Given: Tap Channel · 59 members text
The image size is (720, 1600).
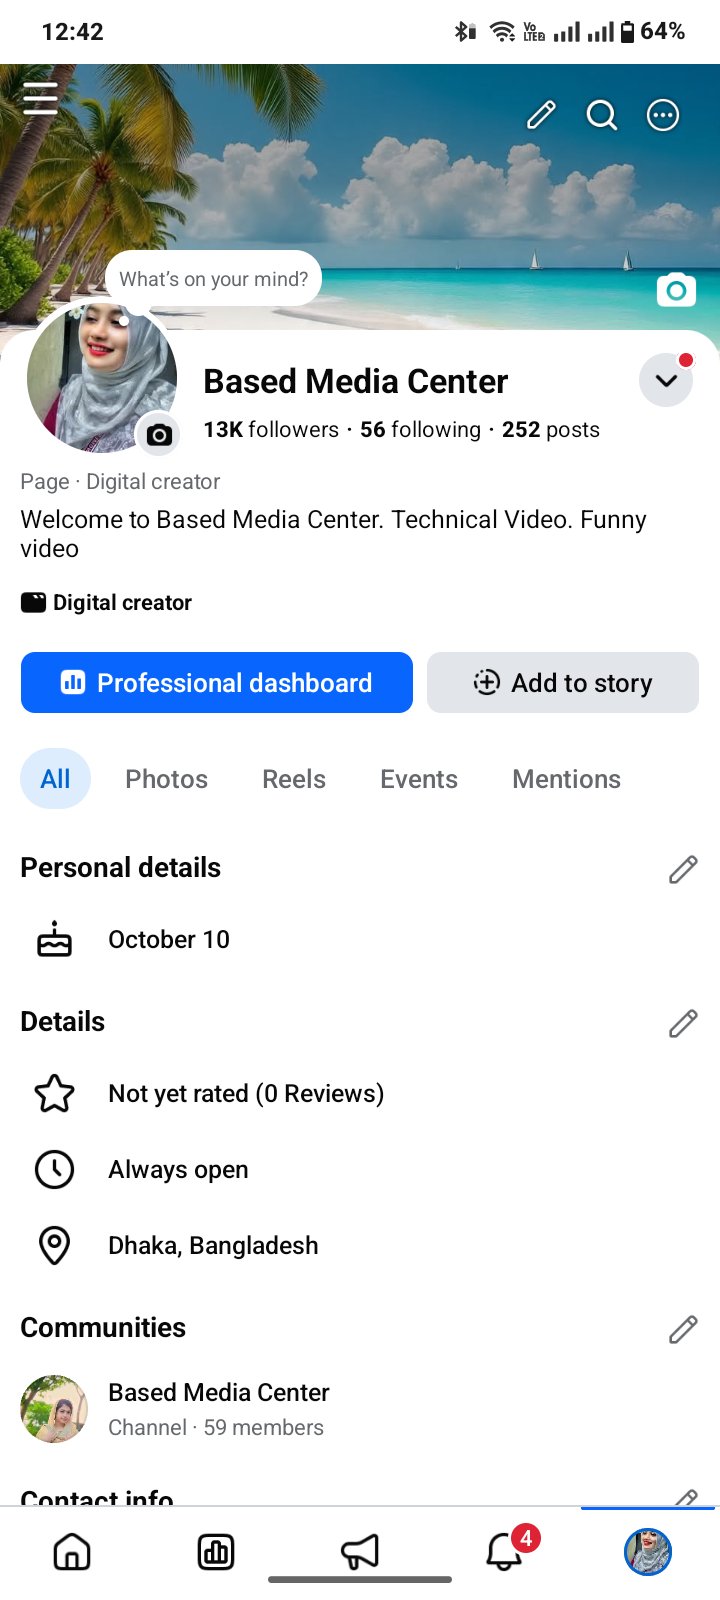Looking at the screenshot, I should [216, 1428].
